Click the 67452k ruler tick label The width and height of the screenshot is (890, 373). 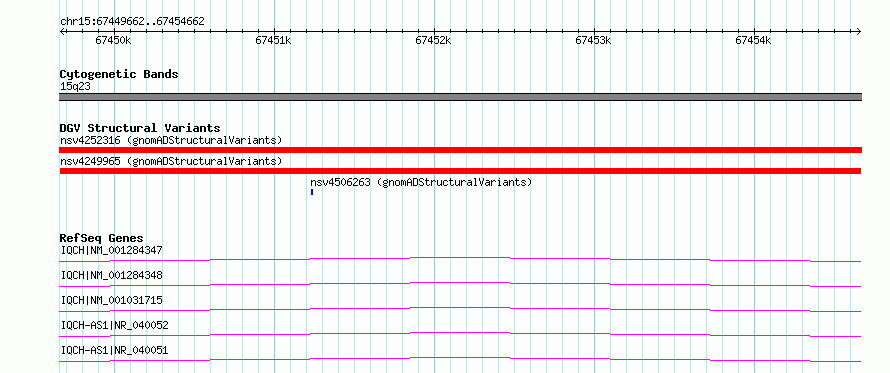(x=433, y=40)
